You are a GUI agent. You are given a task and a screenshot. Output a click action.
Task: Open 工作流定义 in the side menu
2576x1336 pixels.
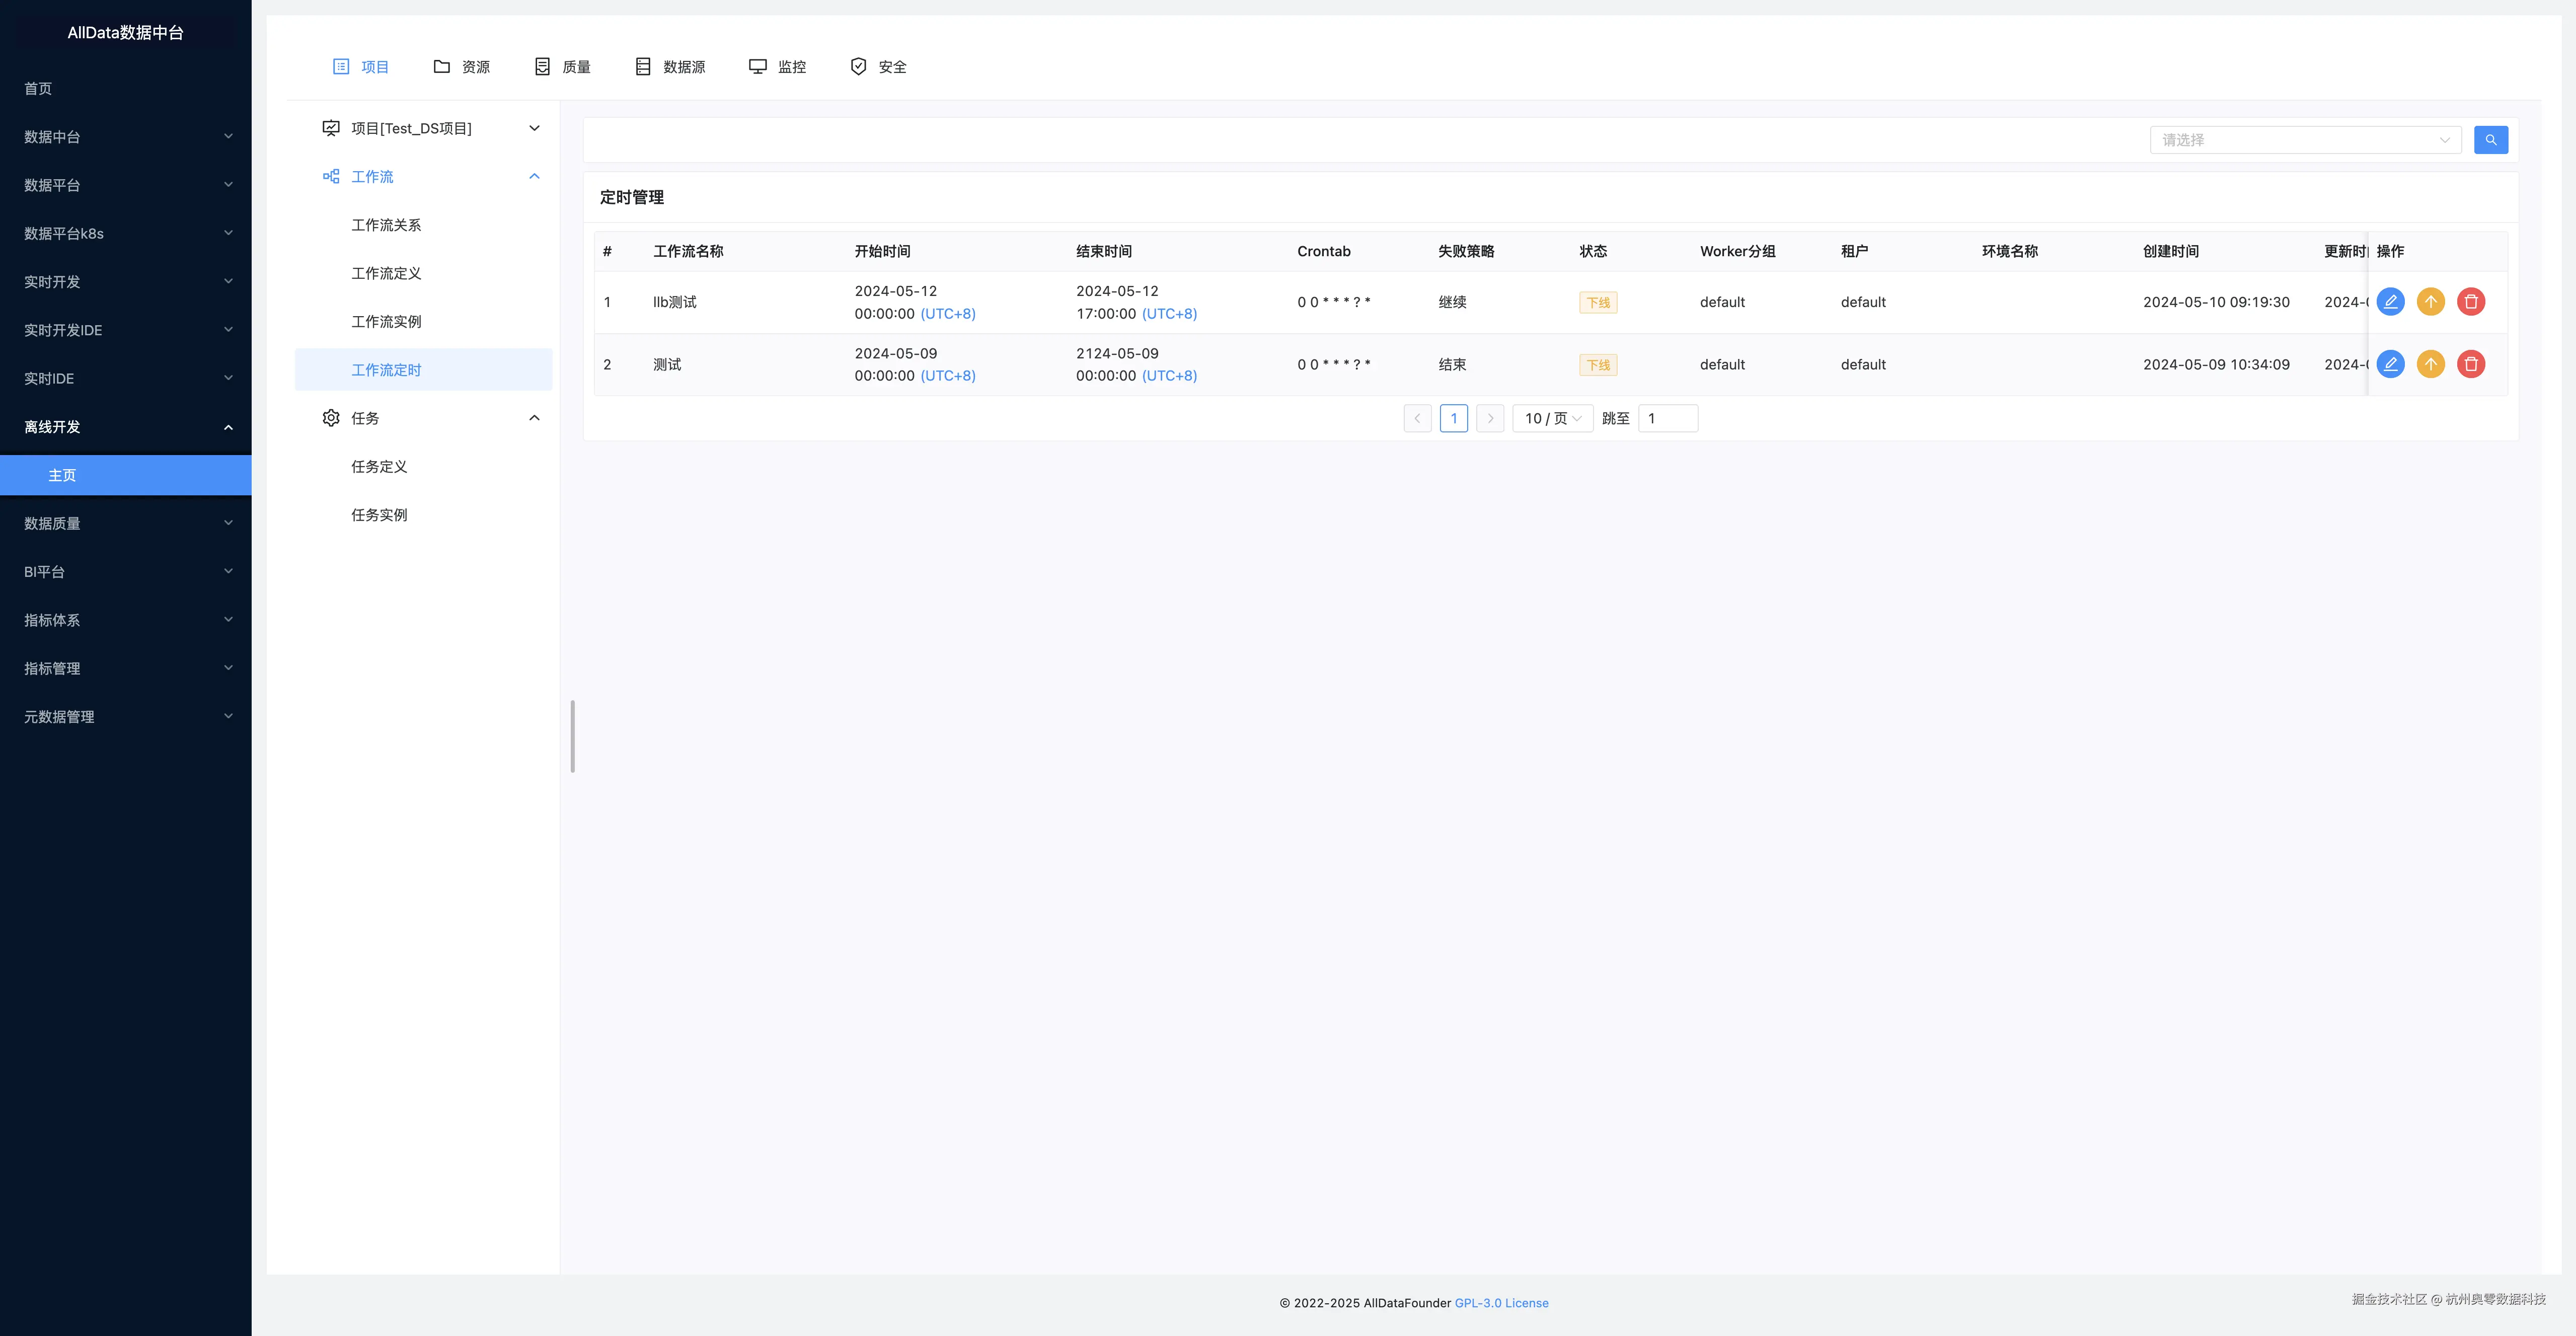coord(386,273)
